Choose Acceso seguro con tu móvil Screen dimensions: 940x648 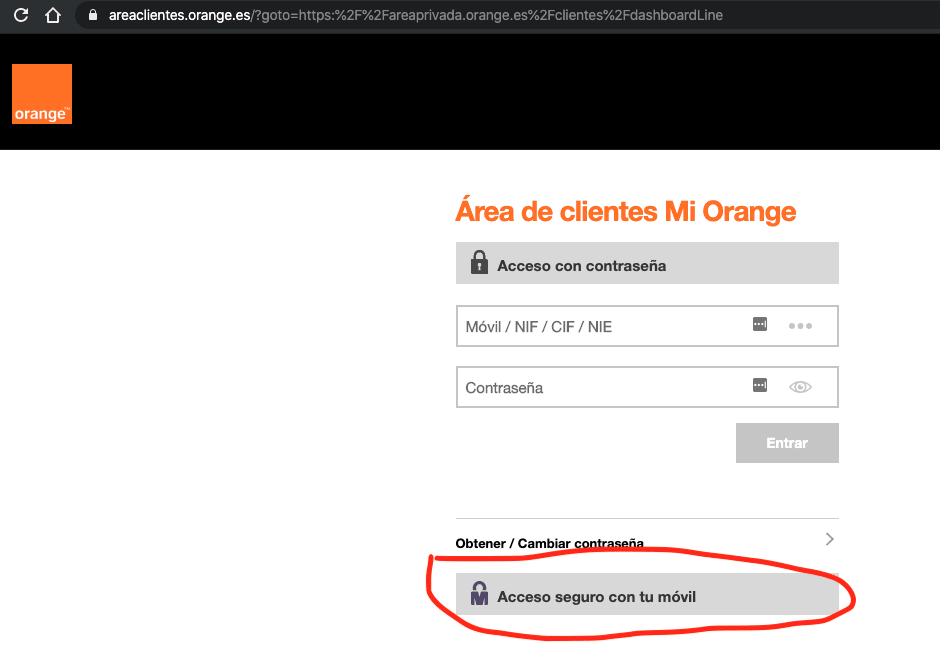[647, 594]
